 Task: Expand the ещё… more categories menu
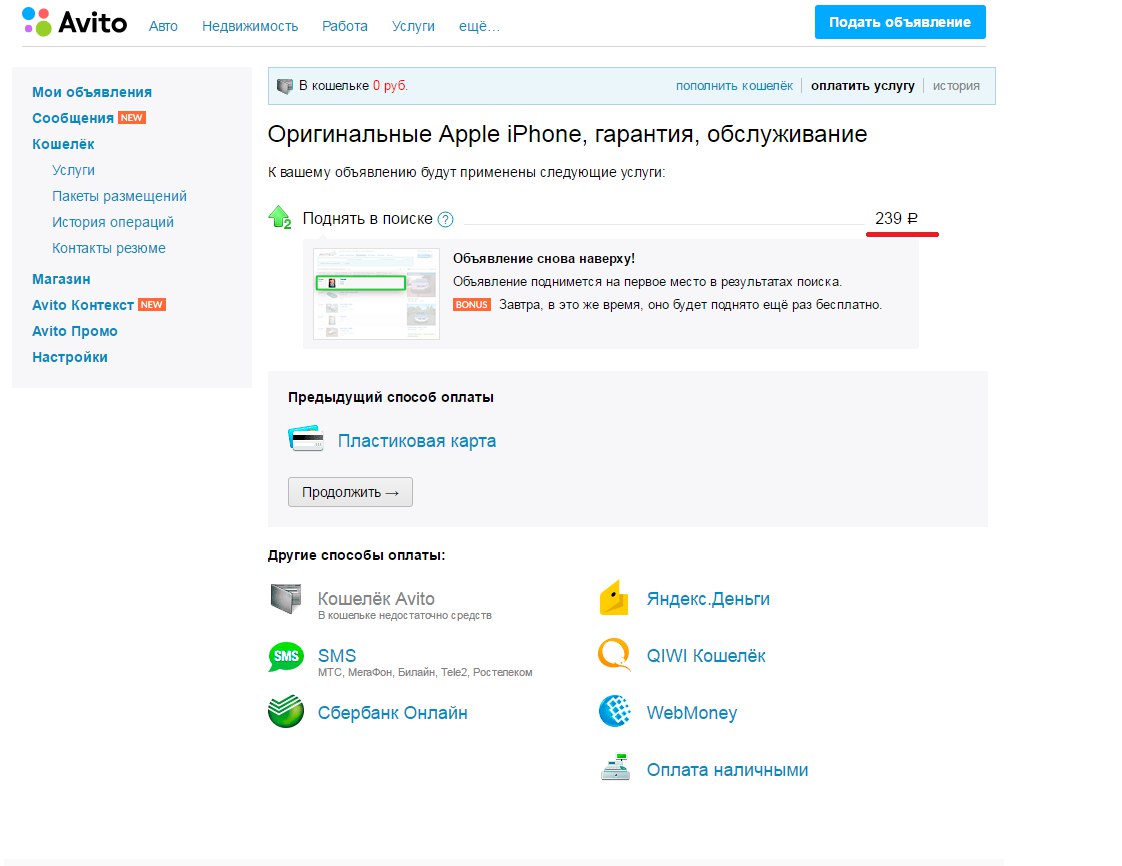coord(479,26)
